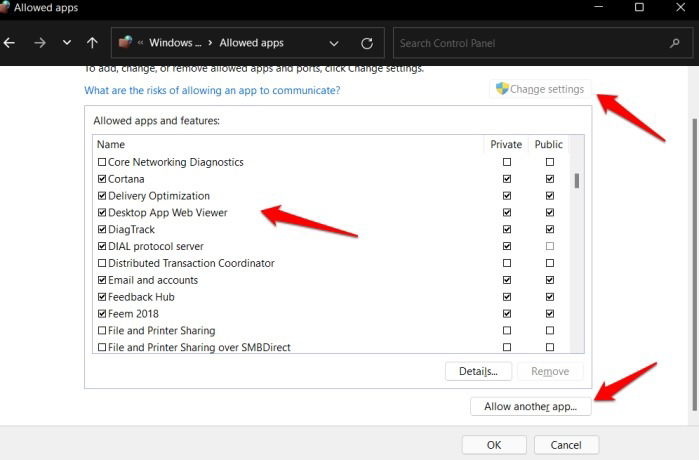
Task: Open Details for selected app
Action: 478,371
